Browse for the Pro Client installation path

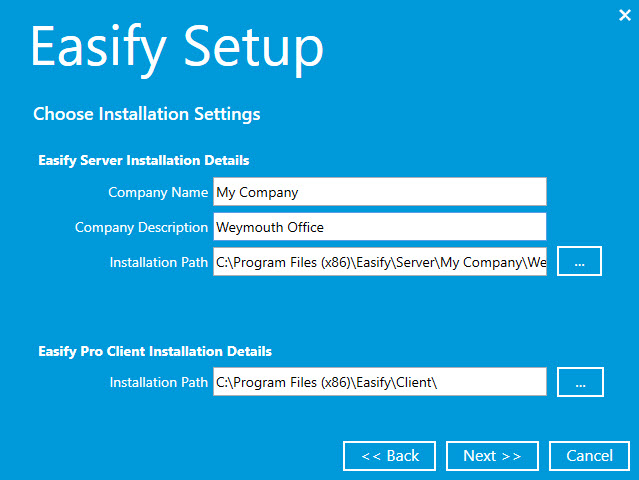point(580,382)
